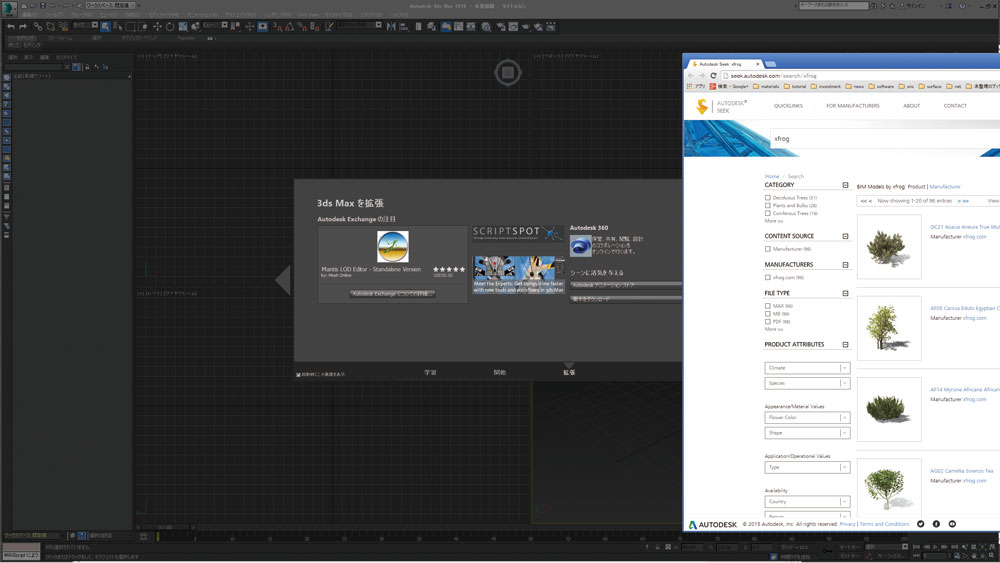Viewport: 1000px width, 563px height.
Task: Activate the Select Object tool
Action: (105, 27)
